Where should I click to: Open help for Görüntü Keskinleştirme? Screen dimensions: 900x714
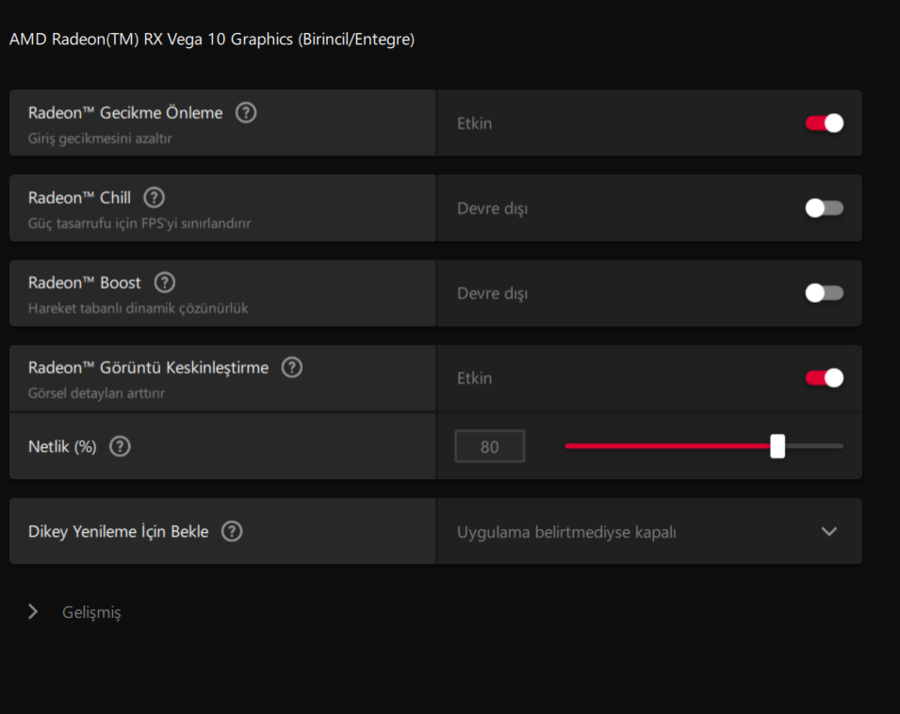coord(292,367)
